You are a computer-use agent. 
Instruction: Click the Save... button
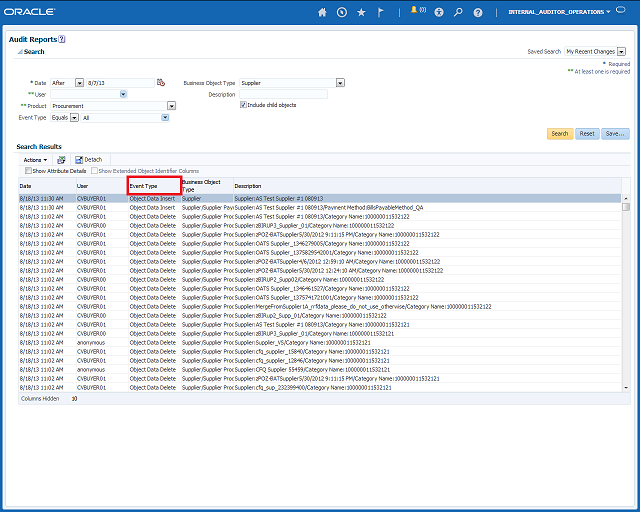coord(615,134)
